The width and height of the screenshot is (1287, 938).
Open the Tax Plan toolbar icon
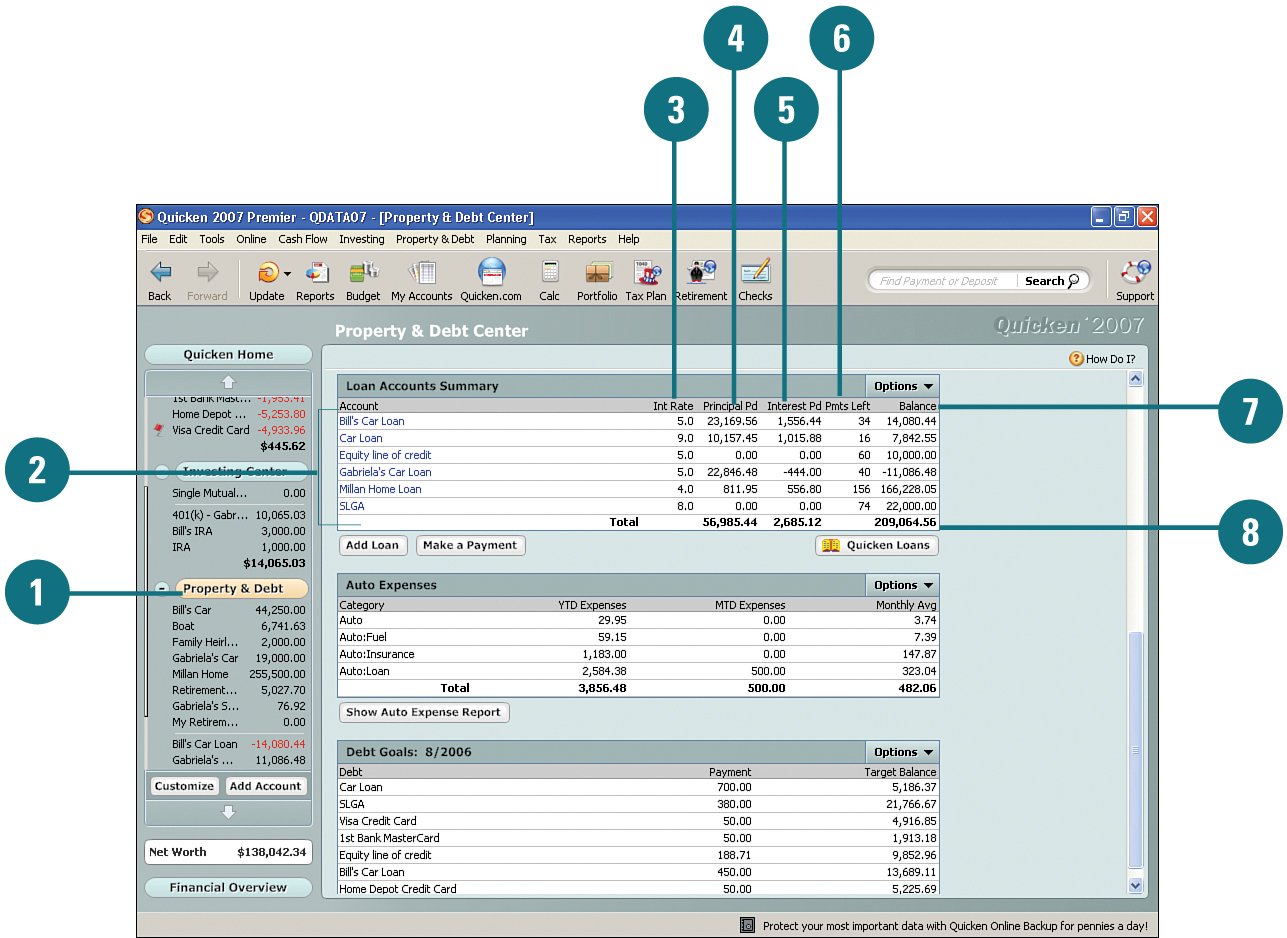[x=646, y=273]
